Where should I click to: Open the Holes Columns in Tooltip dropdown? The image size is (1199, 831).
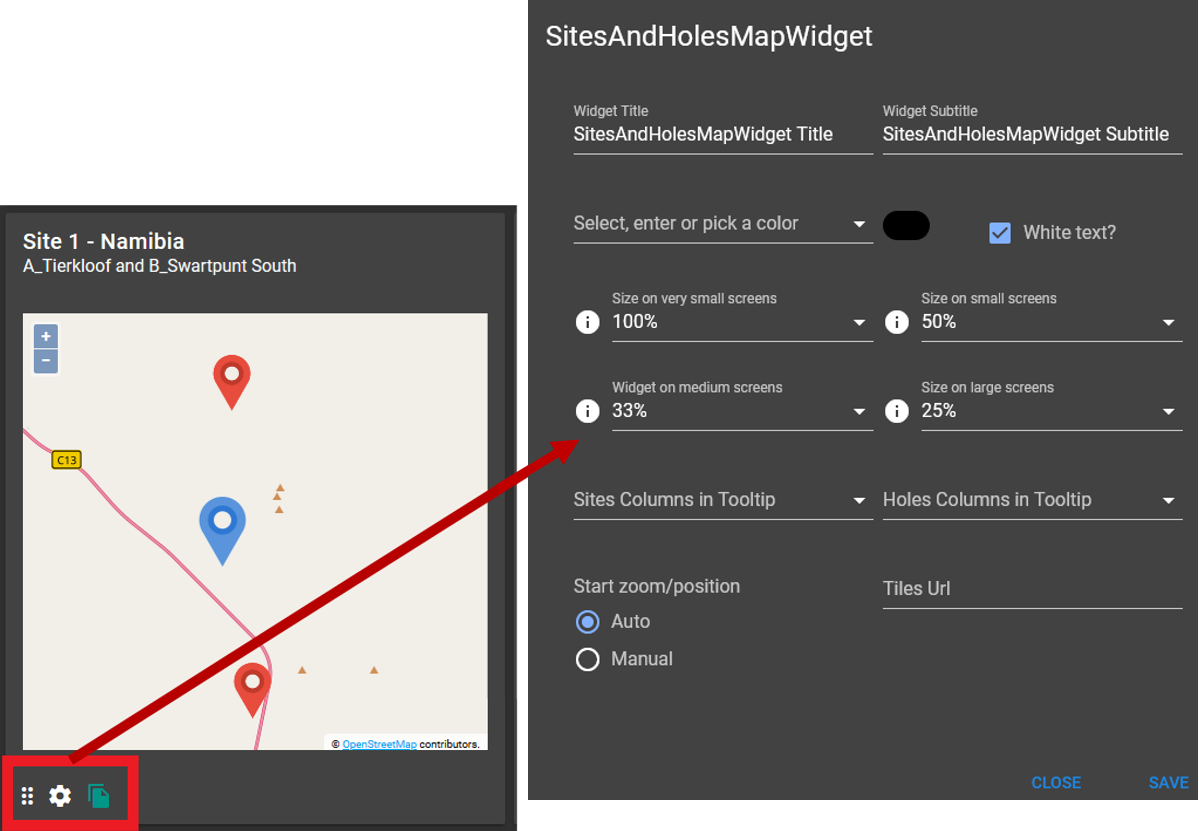click(1168, 499)
